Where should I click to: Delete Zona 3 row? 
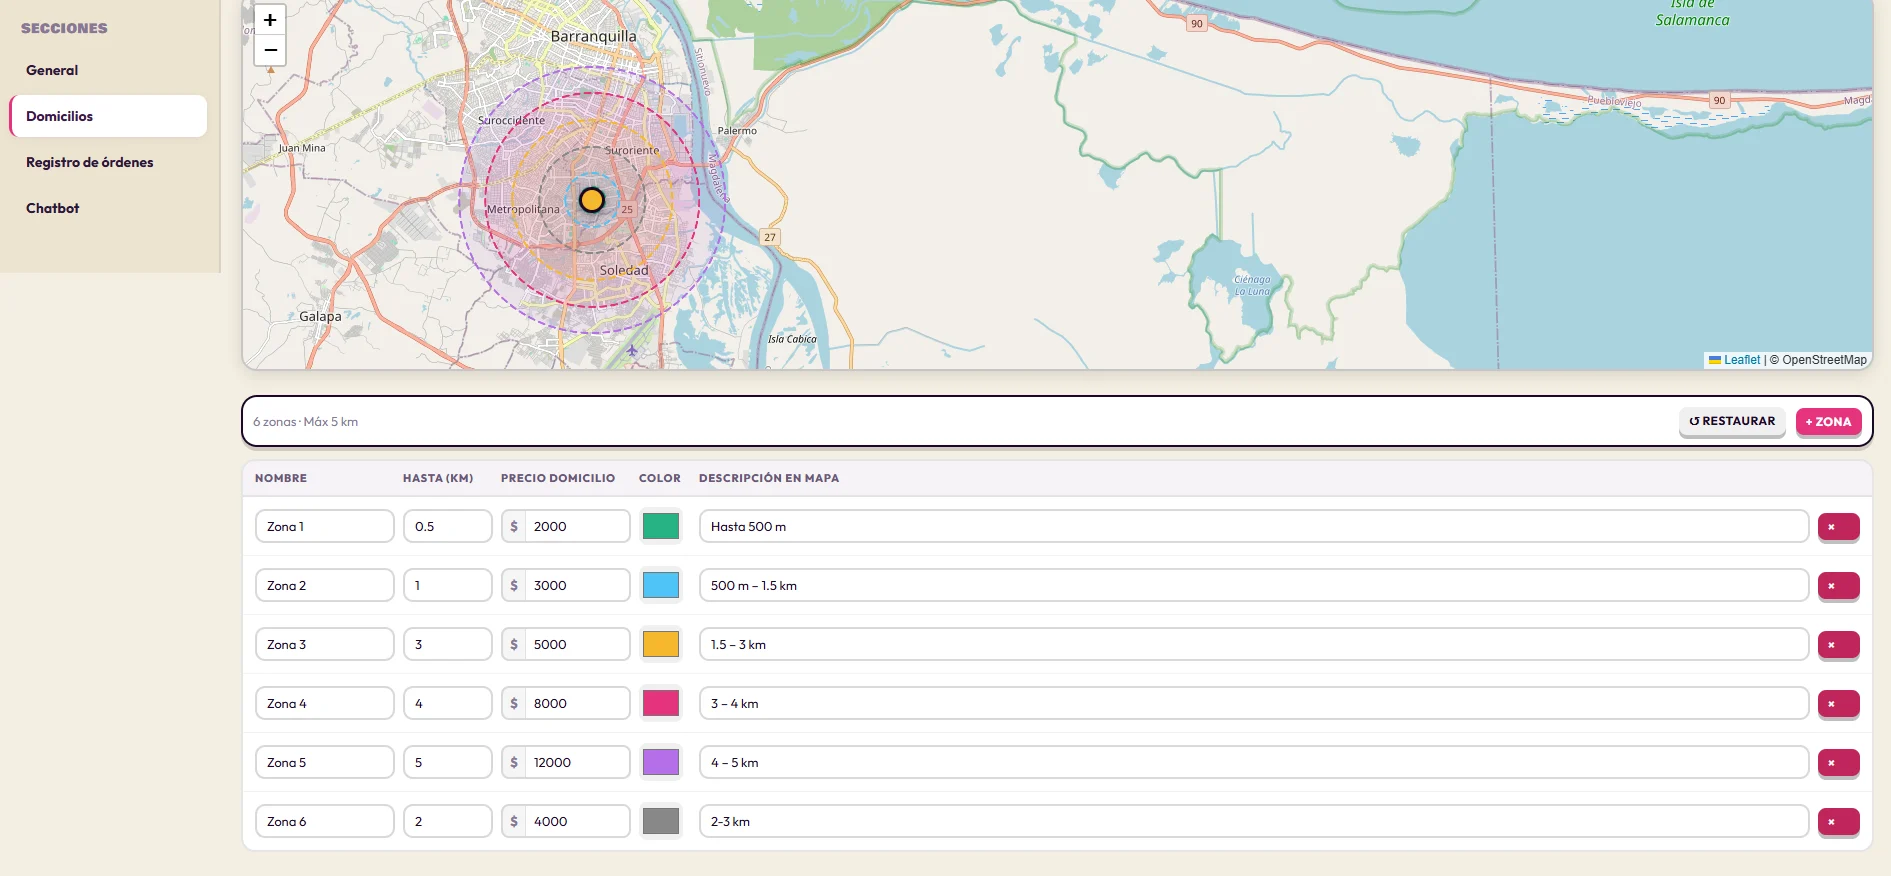(1838, 645)
